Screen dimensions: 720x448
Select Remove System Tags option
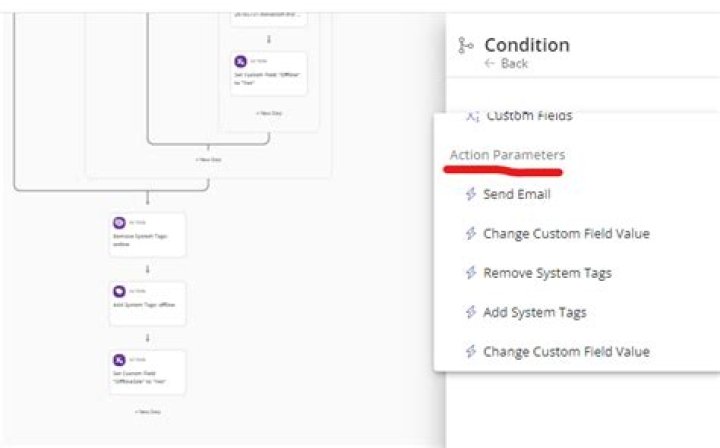click(x=547, y=273)
